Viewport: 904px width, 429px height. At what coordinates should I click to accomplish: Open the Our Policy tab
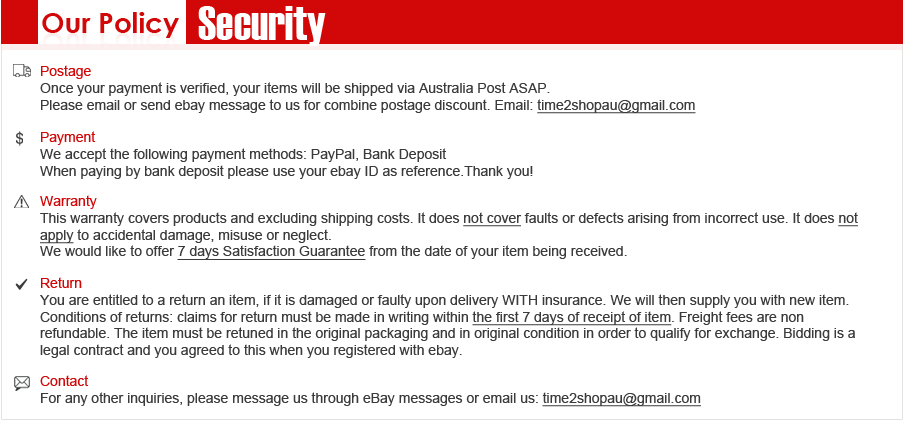[112, 22]
